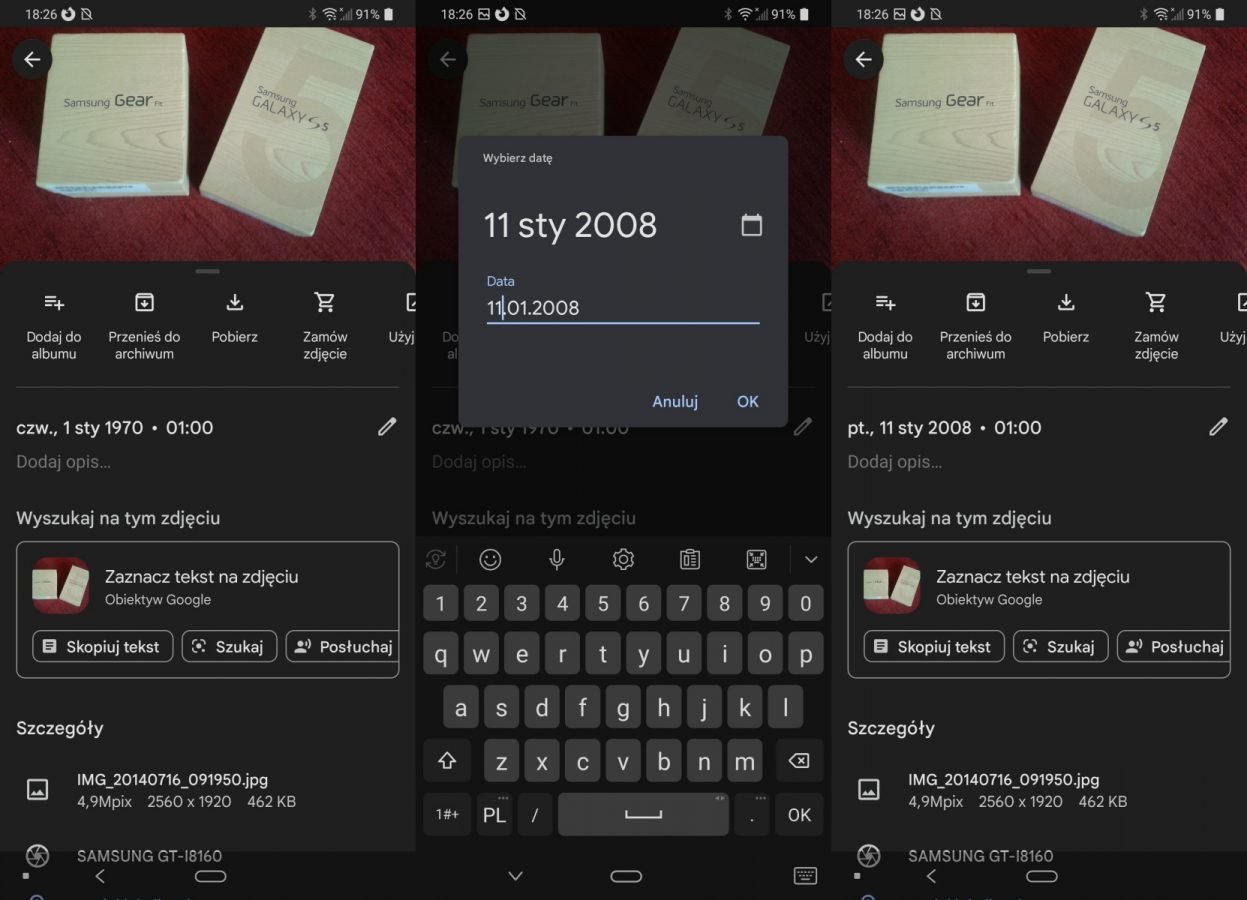Tap IMG_20140716_091950.jpg filename on right screen
The width and height of the screenshot is (1247, 900).
pos(1003,780)
